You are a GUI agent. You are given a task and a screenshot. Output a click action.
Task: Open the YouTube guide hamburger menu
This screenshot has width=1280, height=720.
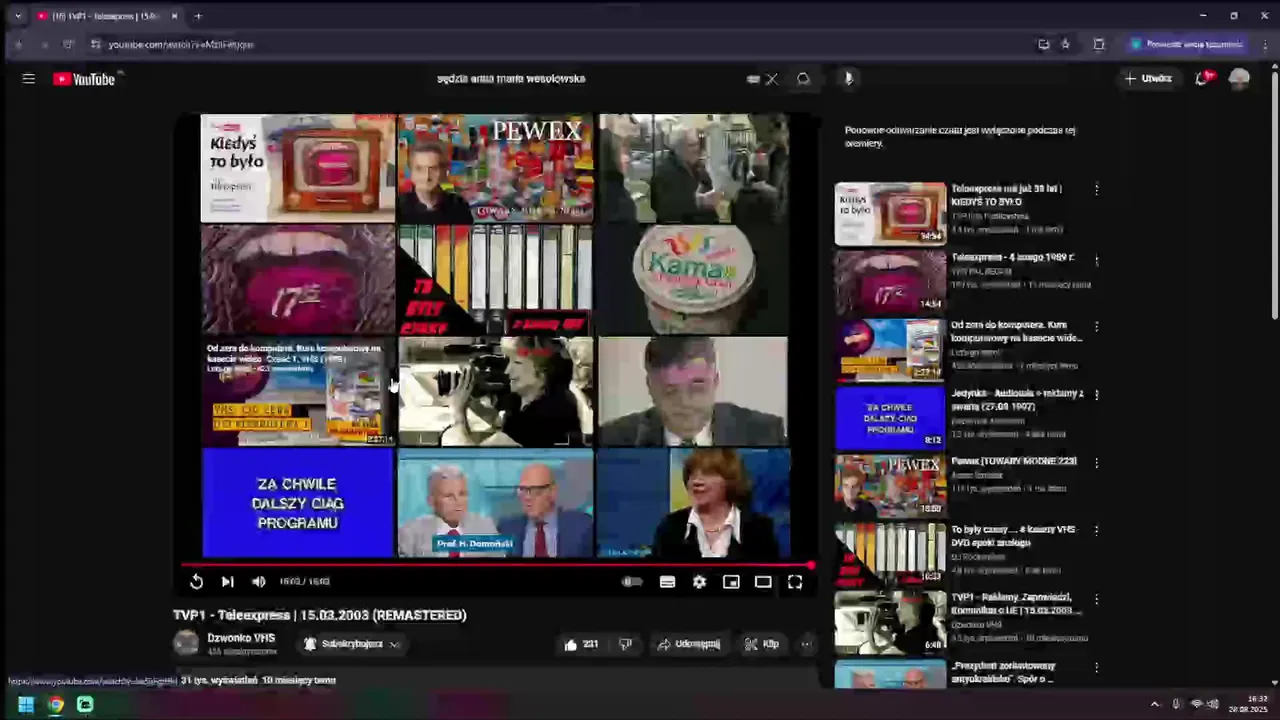click(28, 79)
